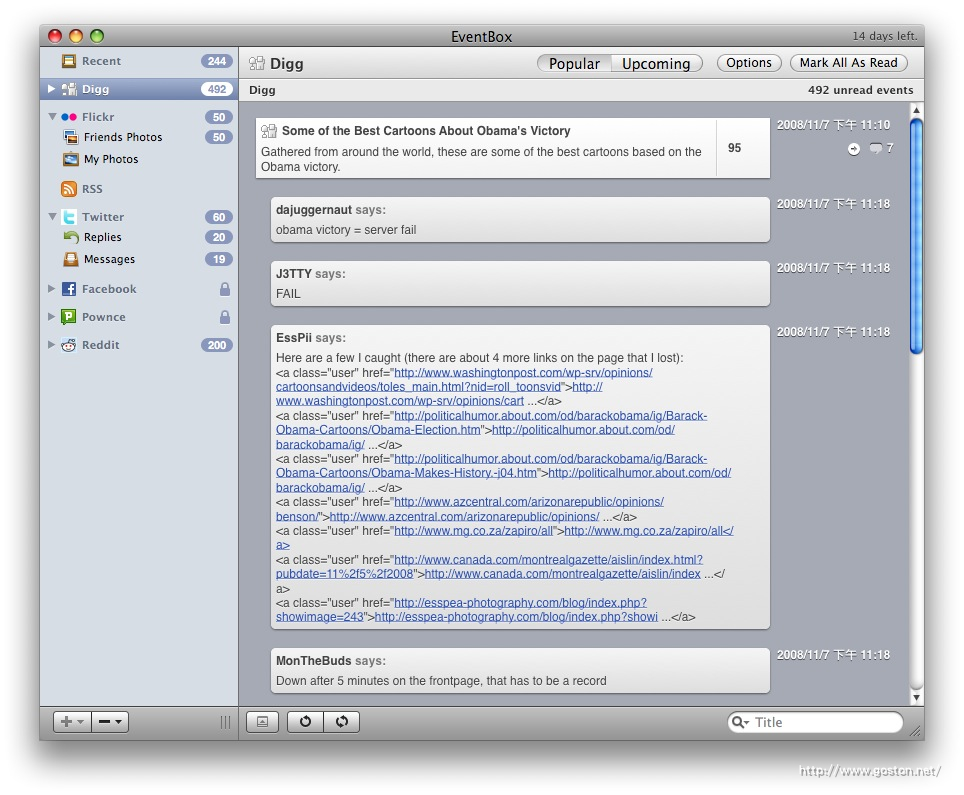Screen dimensions: 964x795
Task: Open the canada.com montrealgazette aislin link
Action: [489, 567]
